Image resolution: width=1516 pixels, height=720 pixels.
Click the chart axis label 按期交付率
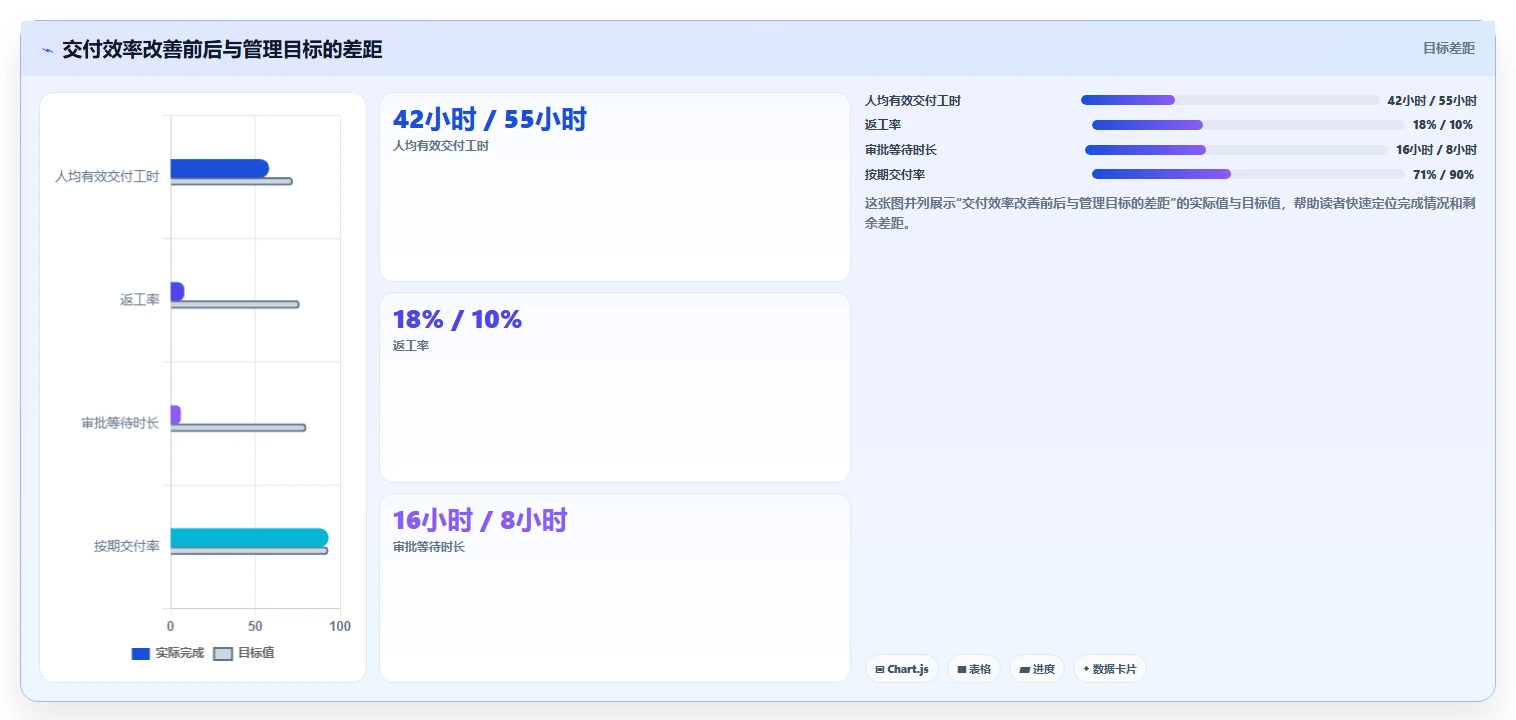[x=127, y=546]
